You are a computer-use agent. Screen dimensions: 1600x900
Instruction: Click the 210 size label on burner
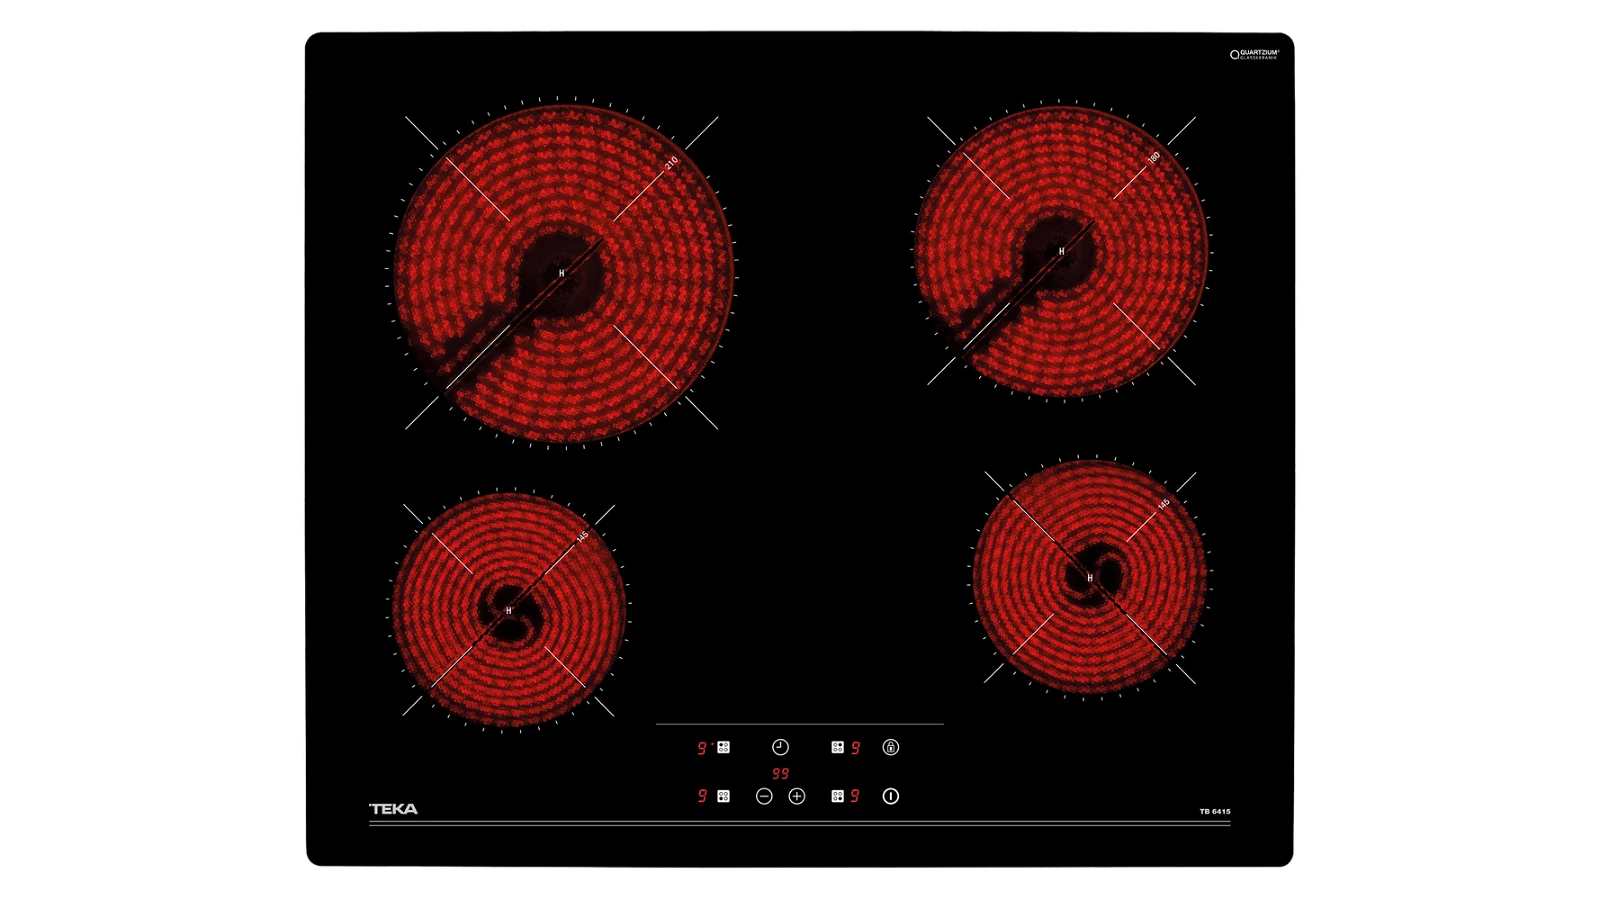pyautogui.click(x=671, y=161)
